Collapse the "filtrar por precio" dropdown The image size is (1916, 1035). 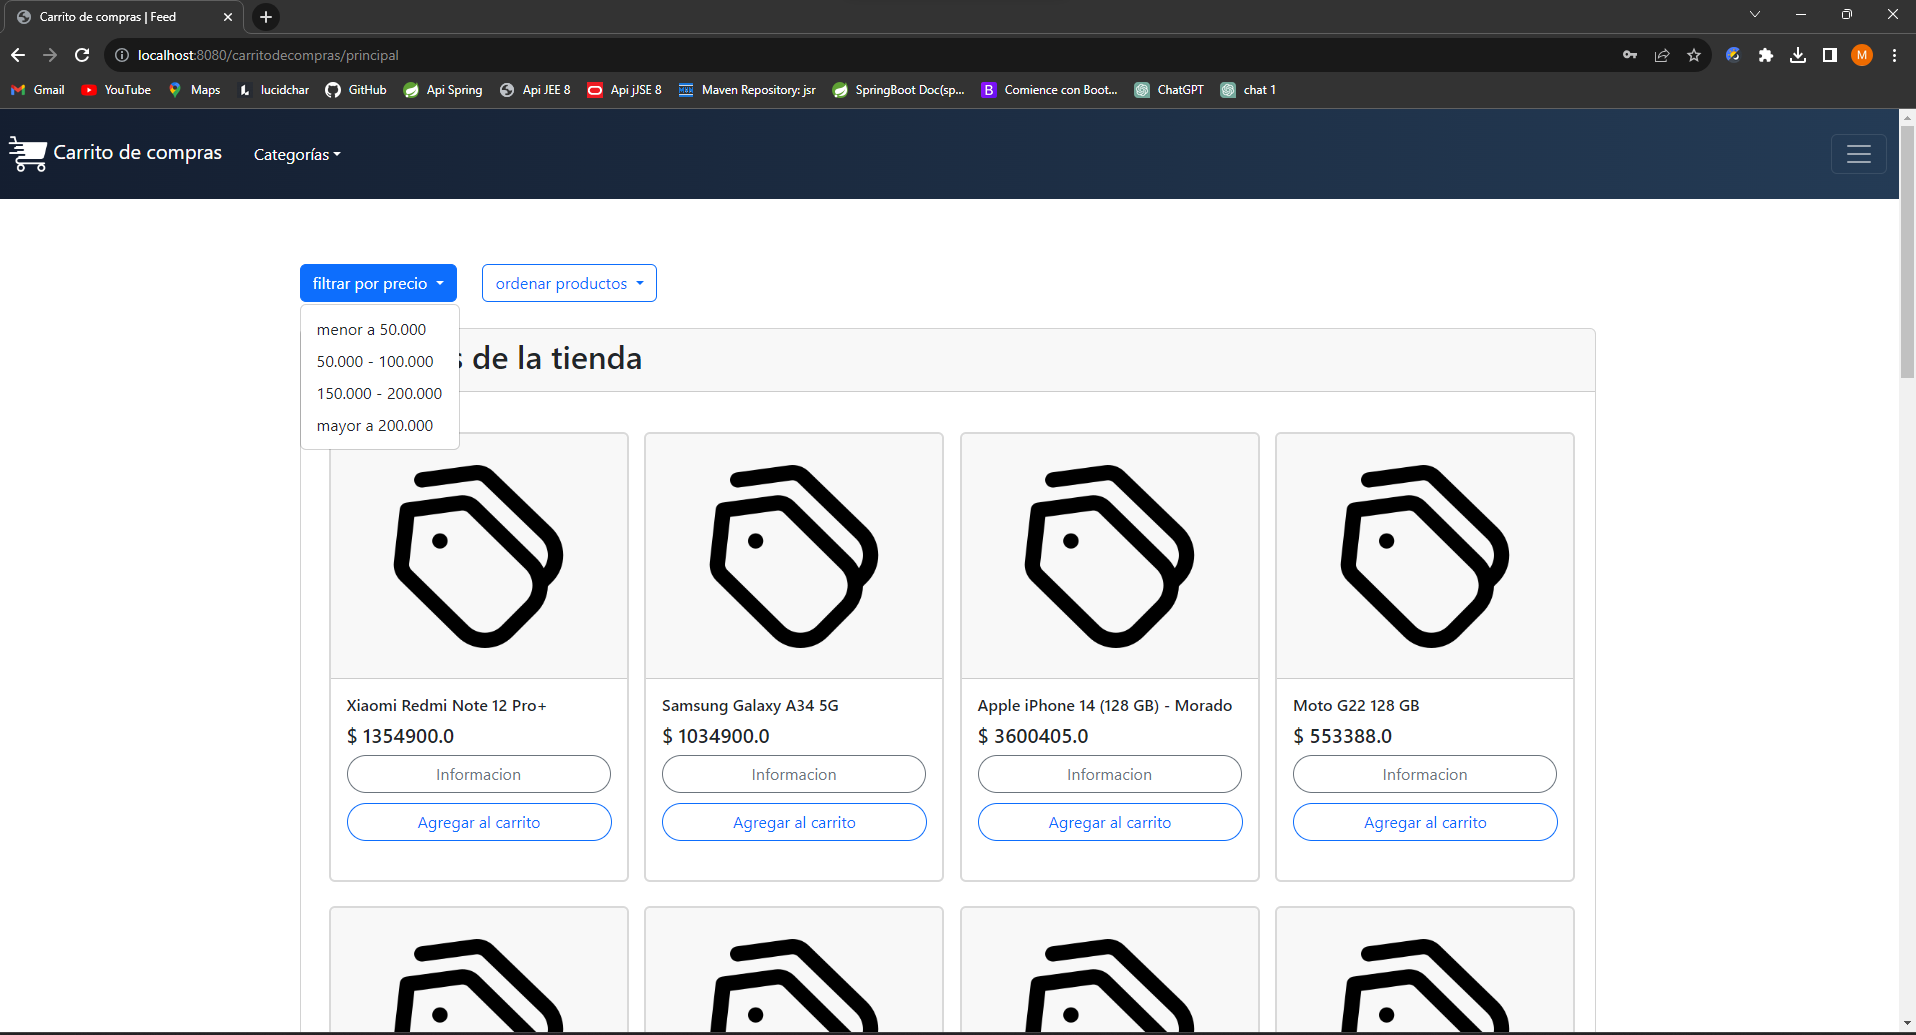click(x=378, y=283)
